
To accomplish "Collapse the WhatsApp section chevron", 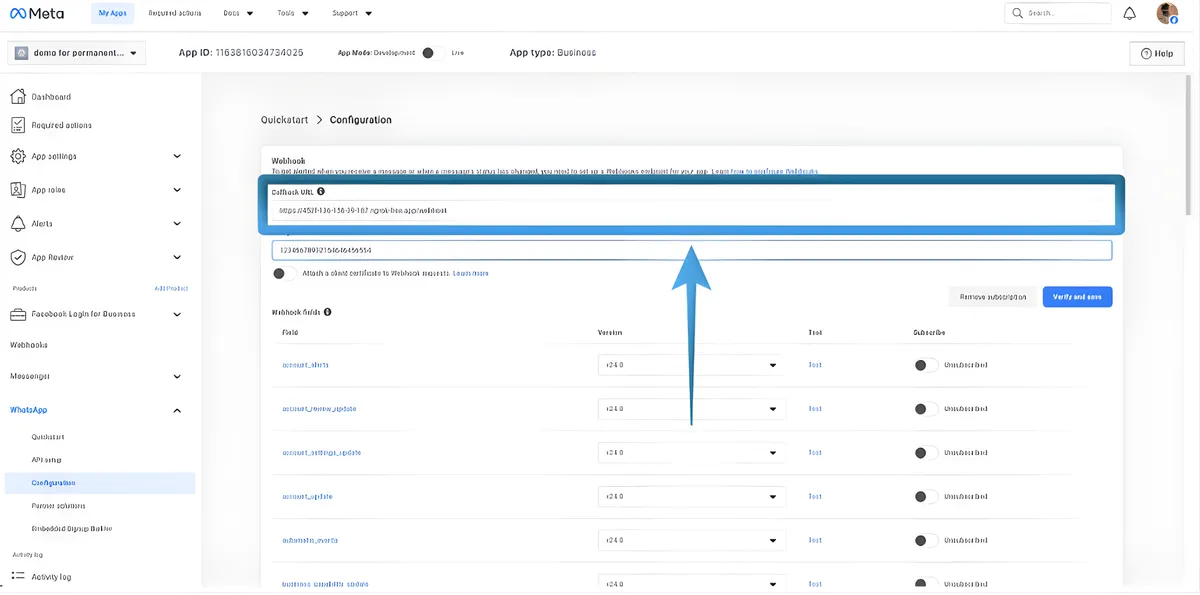I will point(177,410).
